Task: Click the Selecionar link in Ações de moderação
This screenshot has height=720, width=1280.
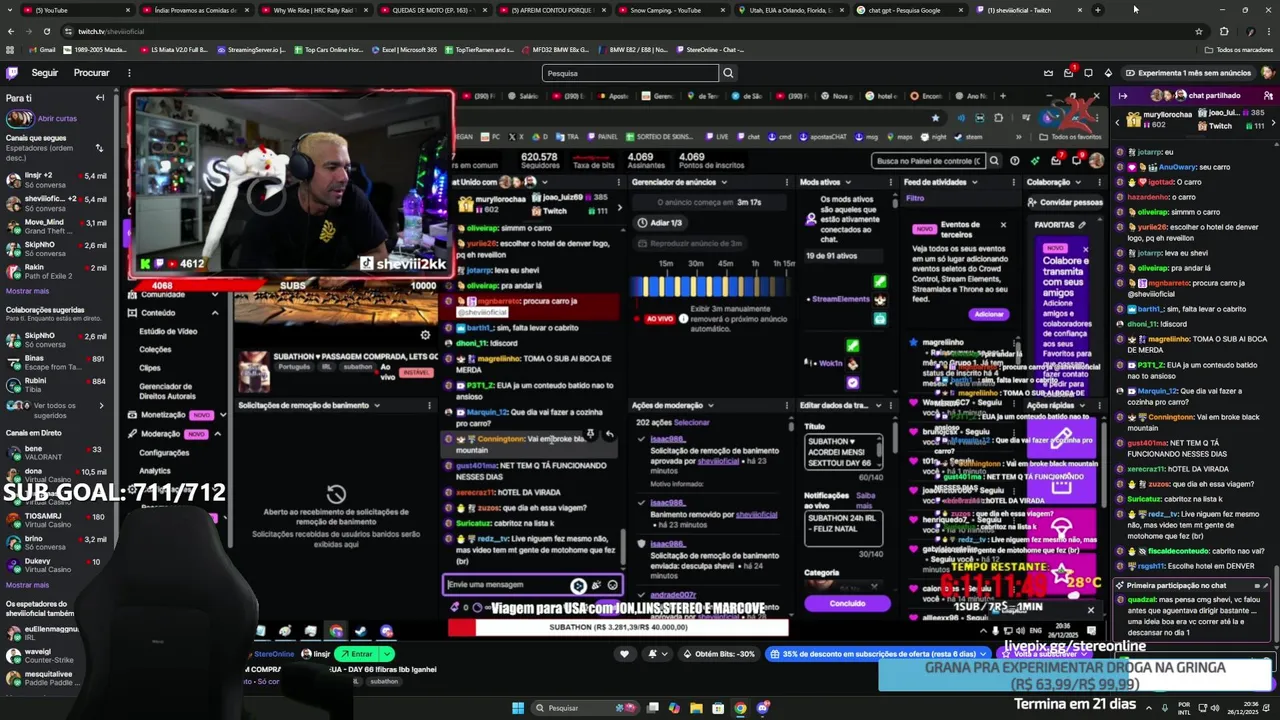Action: pyautogui.click(x=692, y=423)
